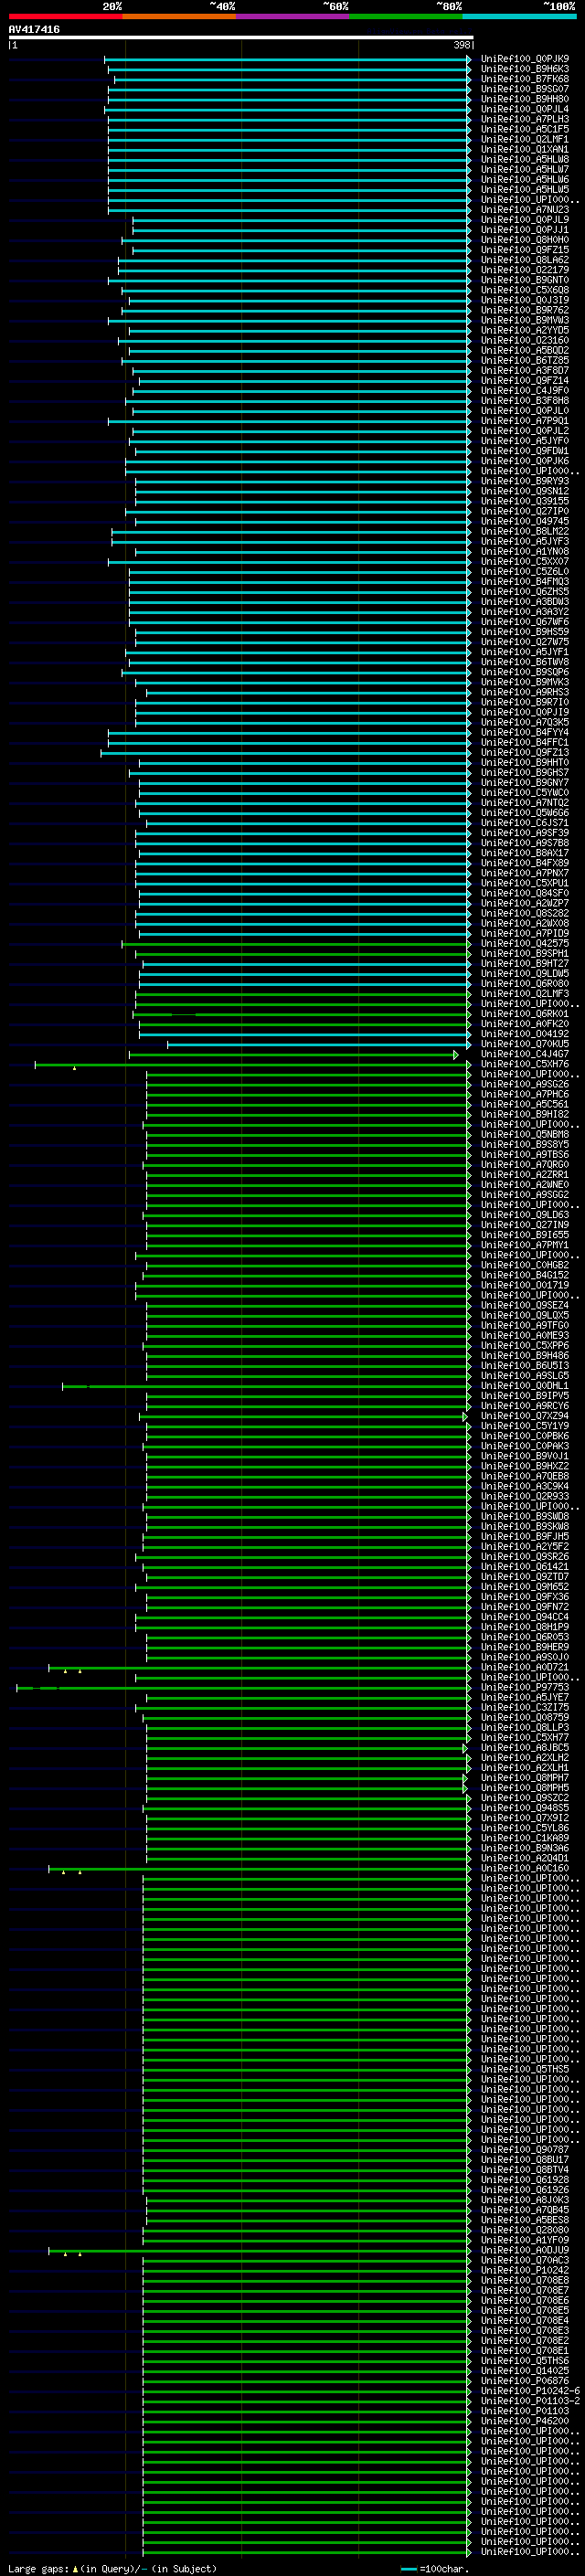Select the UniRef100_B8LM22 label
The width and height of the screenshot is (585, 2576).
click(525, 531)
